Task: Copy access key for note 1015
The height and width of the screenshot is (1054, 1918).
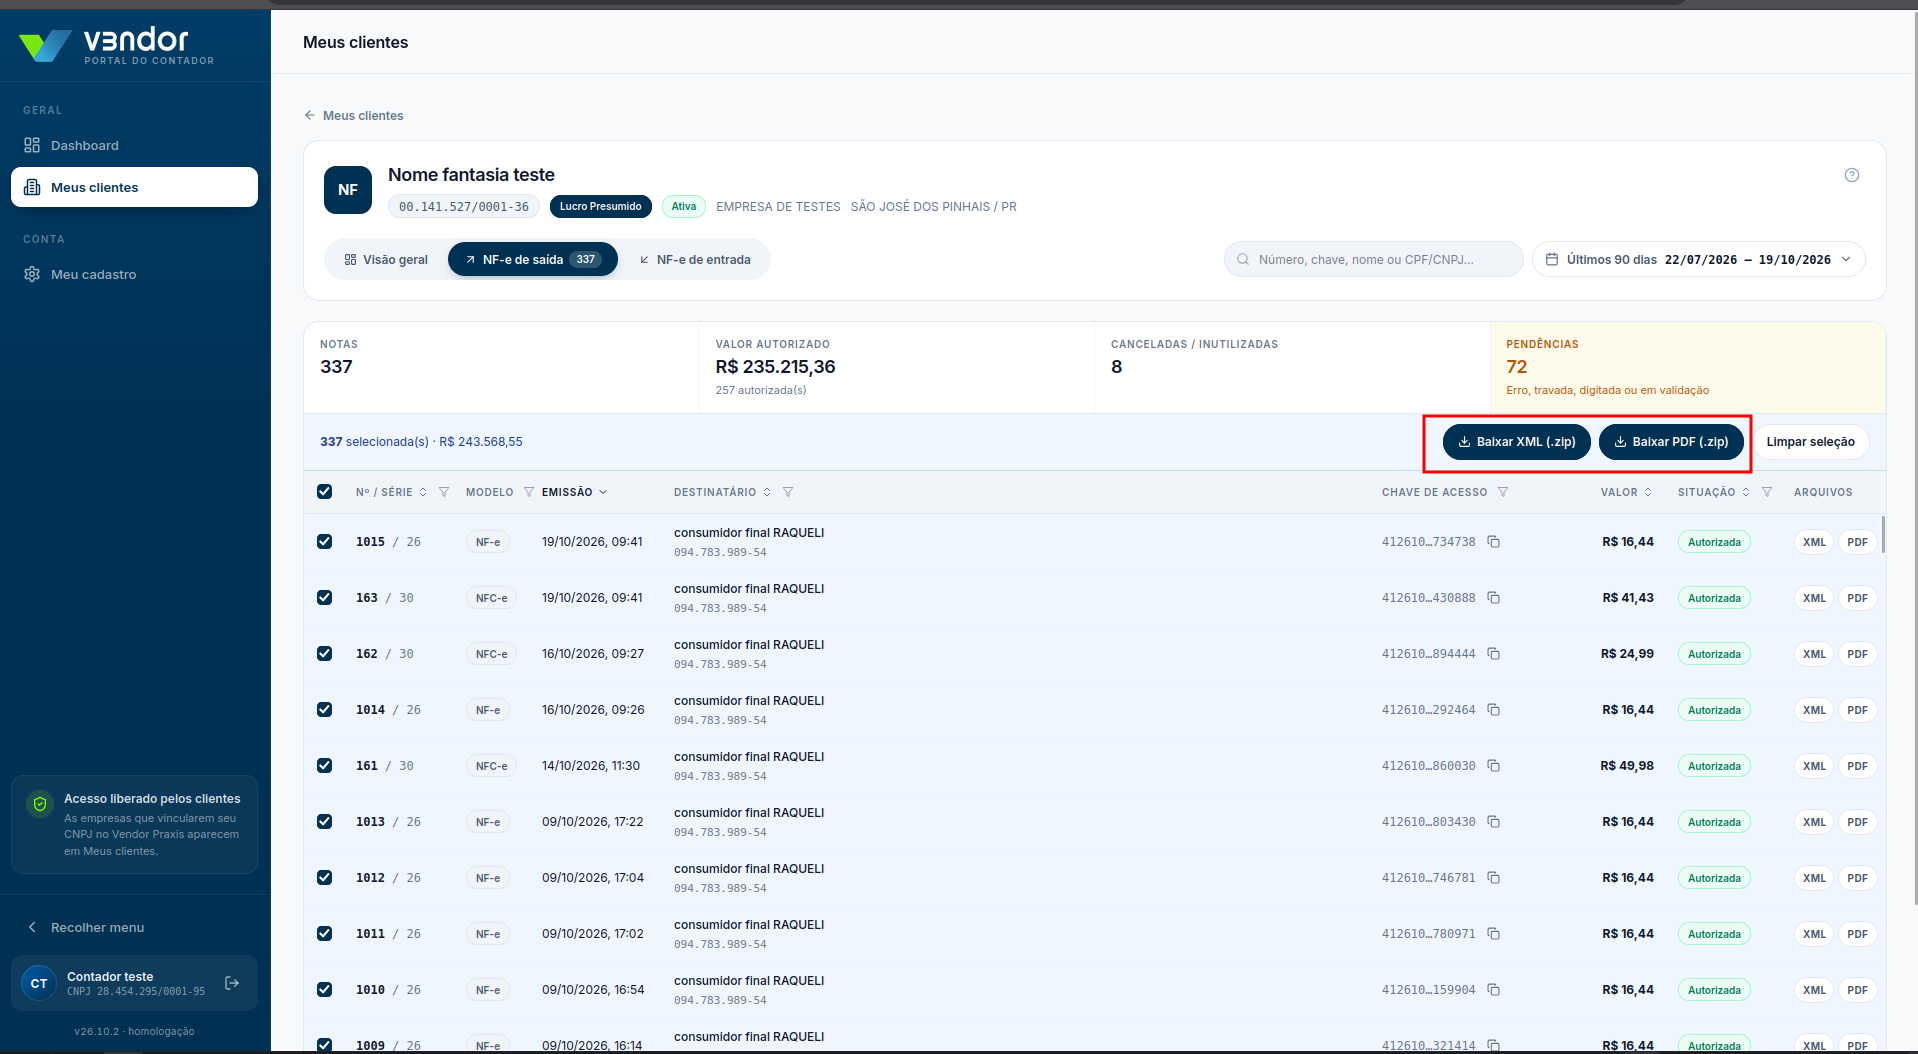Action: click(x=1493, y=542)
